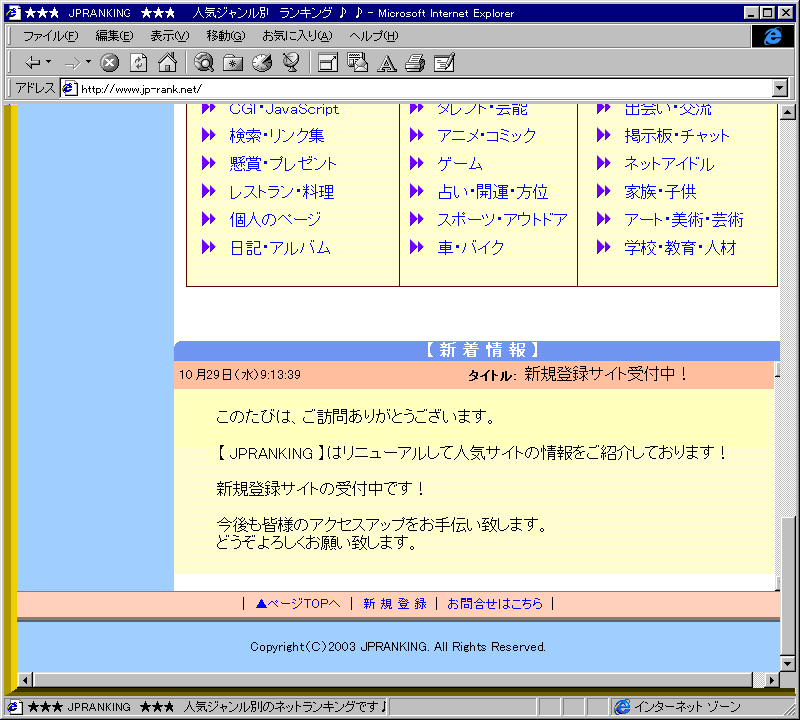Open the 家族・子供 category link
Viewport: 800px width, 720px height.
660,192
